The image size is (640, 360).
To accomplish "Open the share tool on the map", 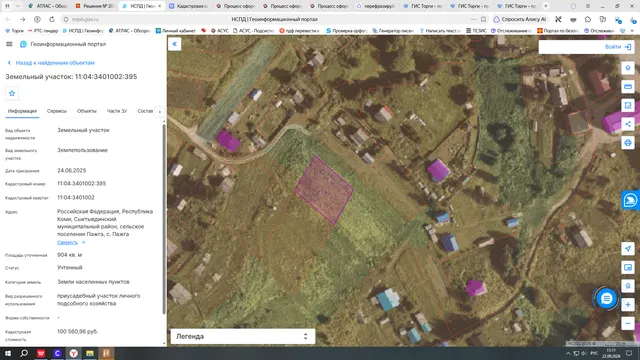I will click(628, 124).
